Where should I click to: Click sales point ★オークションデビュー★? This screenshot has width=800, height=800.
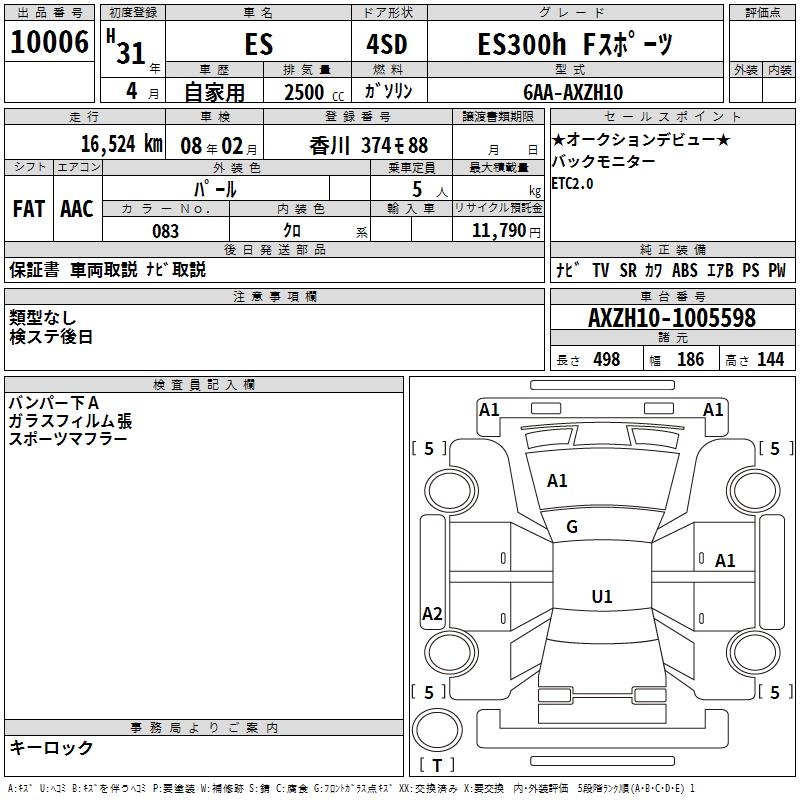click(x=641, y=140)
